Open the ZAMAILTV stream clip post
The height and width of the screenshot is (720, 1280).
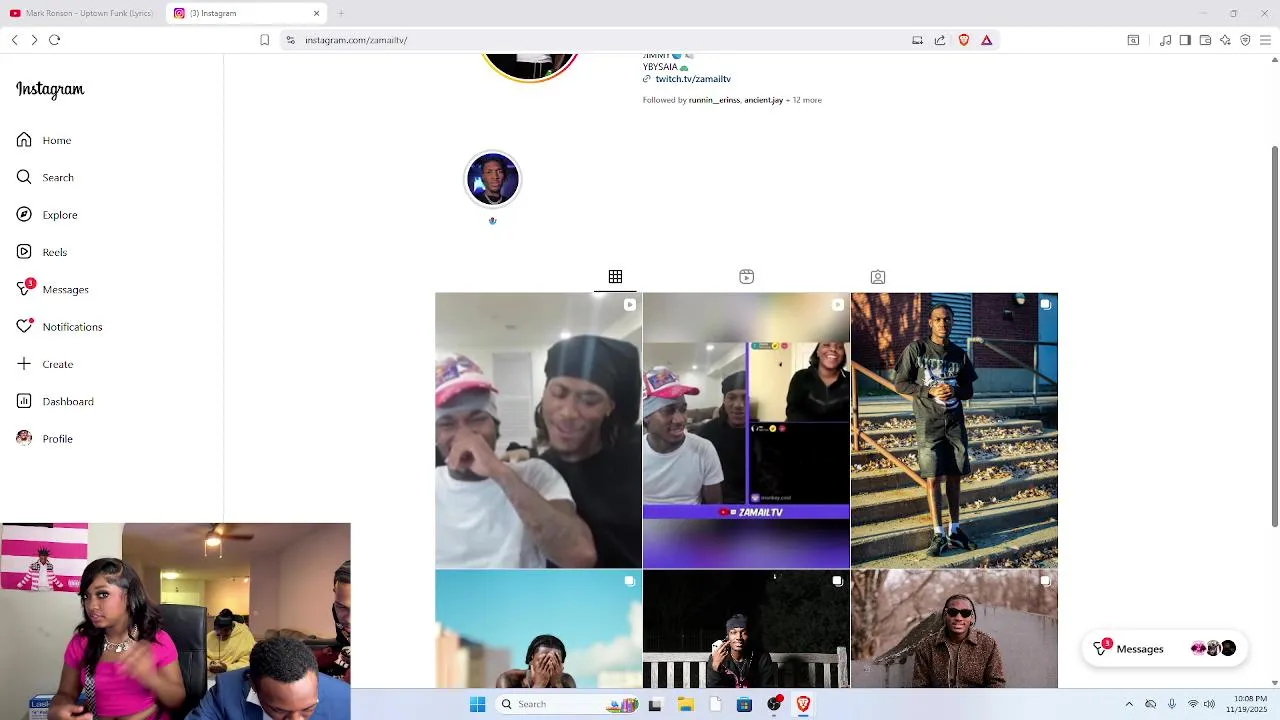746,430
